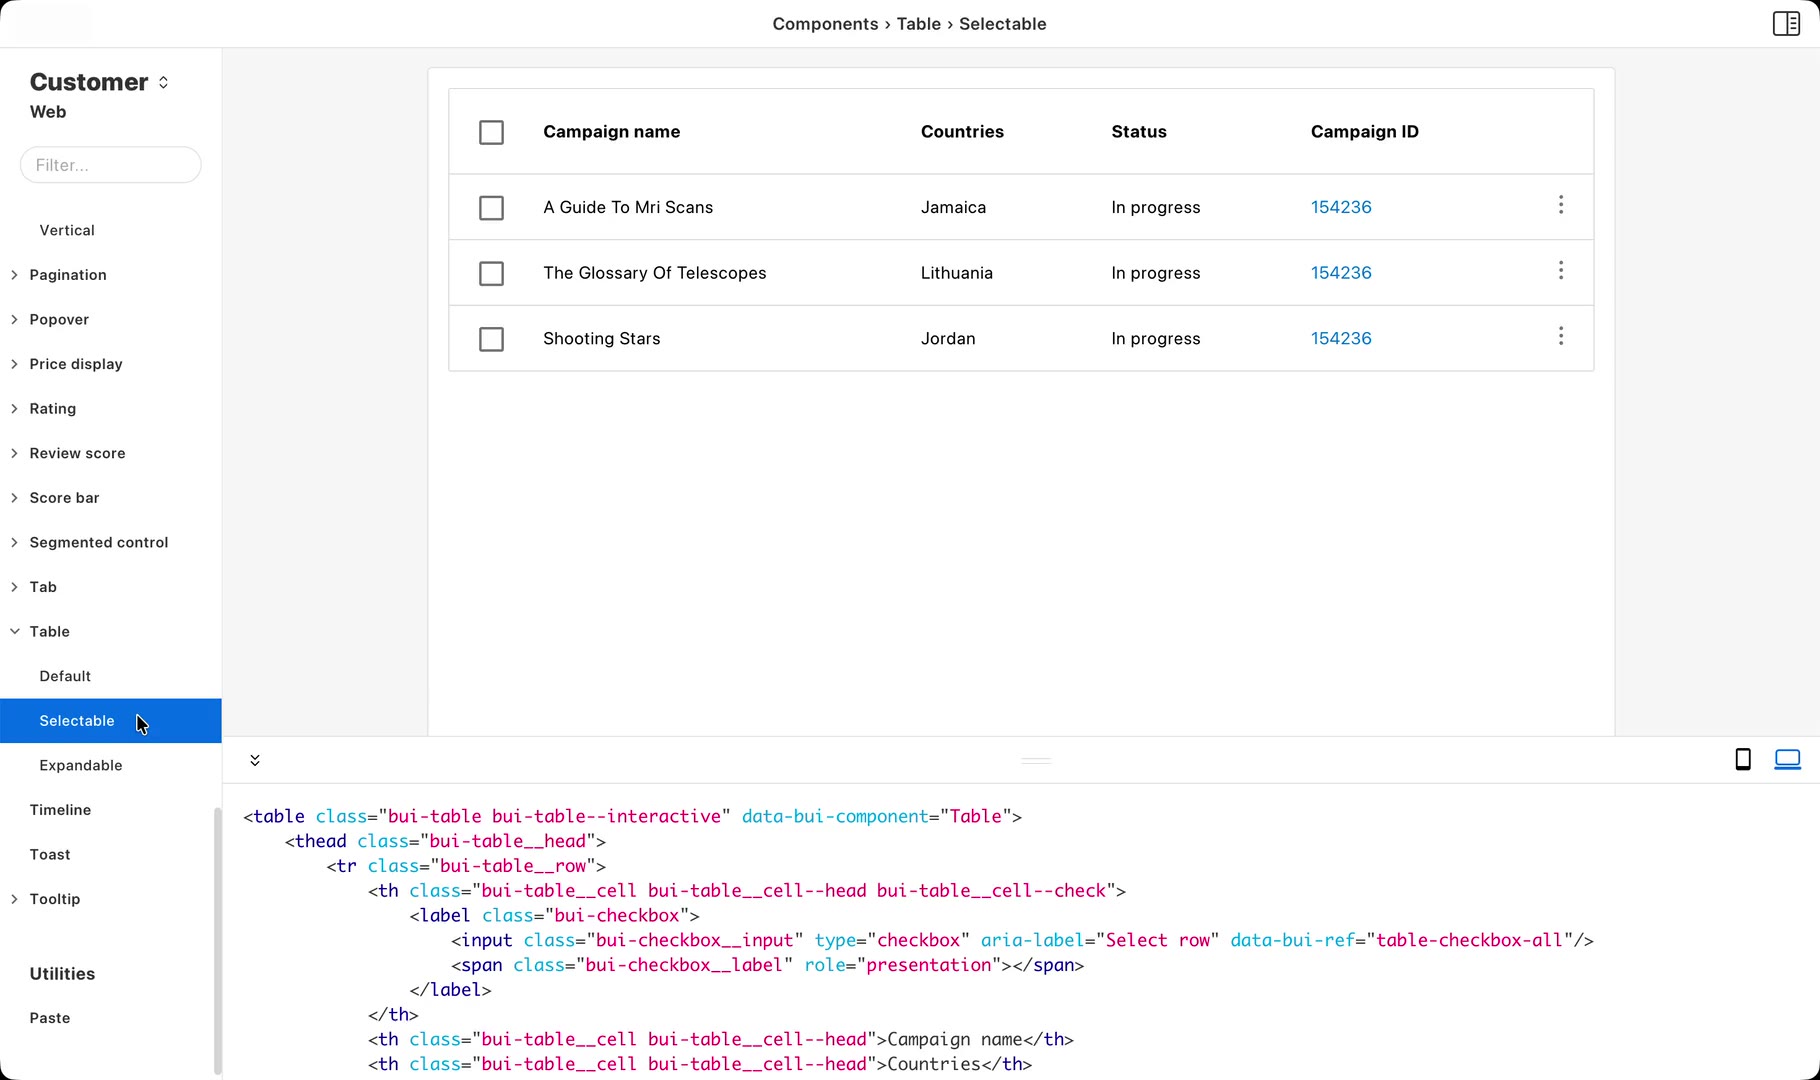Click the Lithuania cell in the table
The width and height of the screenshot is (1820, 1080).
point(957,273)
